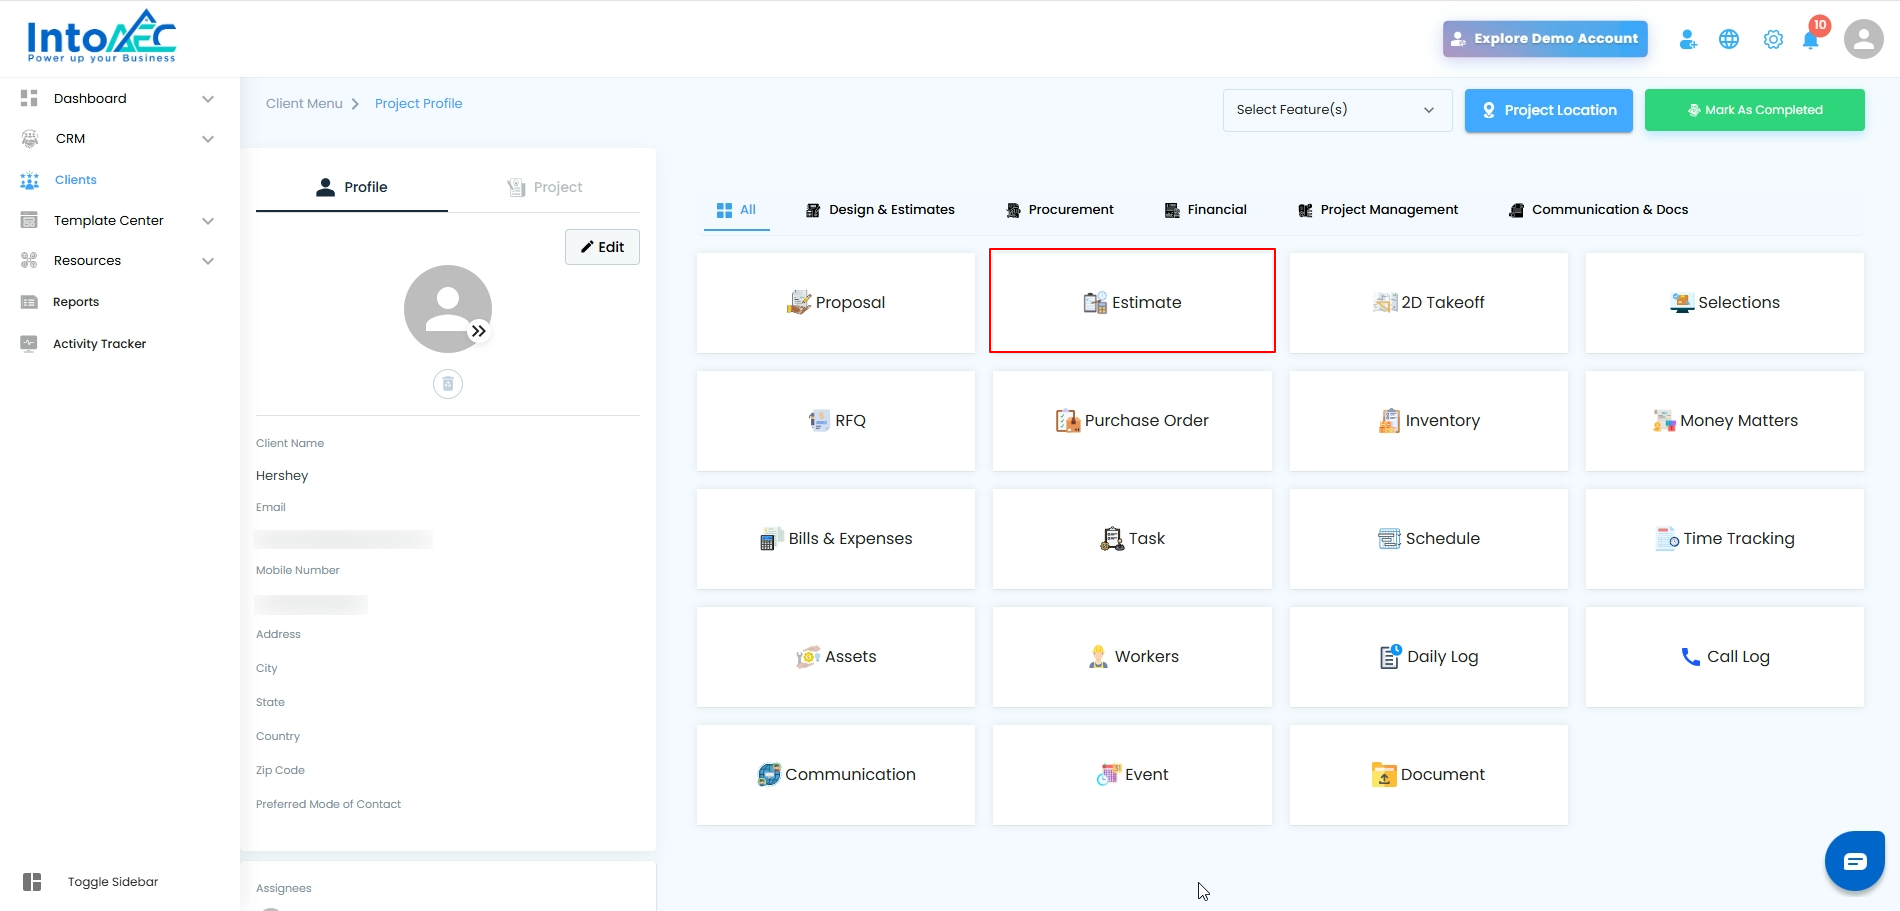Open the Proposal feature card
This screenshot has width=1900, height=911.
pos(836,302)
